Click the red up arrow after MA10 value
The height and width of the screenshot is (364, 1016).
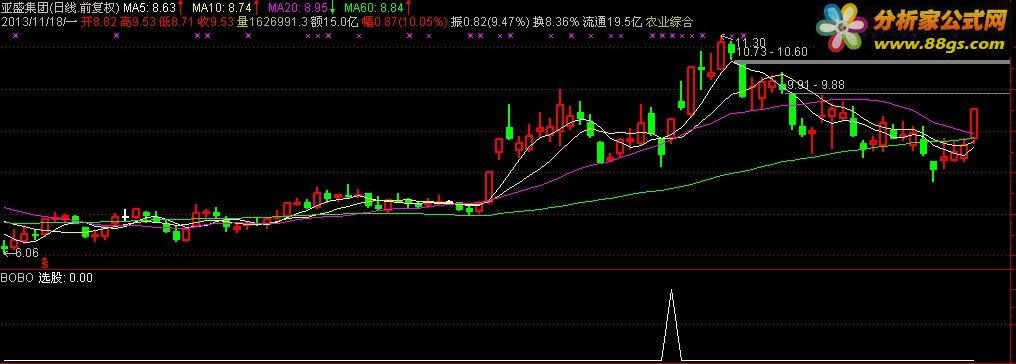256,8
